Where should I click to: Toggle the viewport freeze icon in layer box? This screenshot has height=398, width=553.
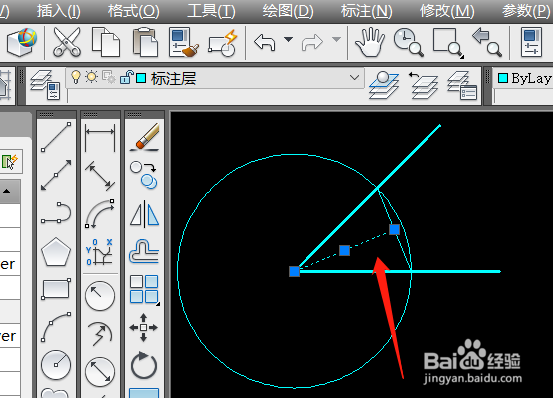point(108,77)
